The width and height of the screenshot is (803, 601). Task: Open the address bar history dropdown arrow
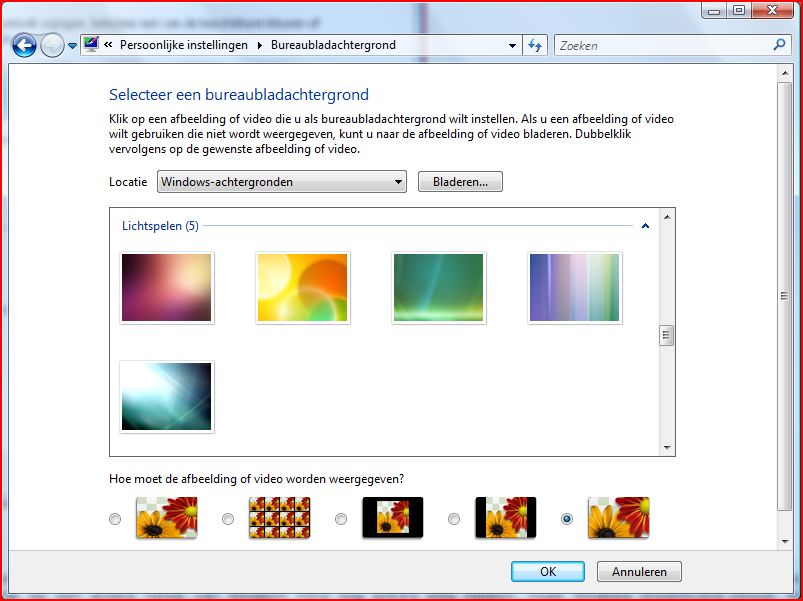(x=512, y=45)
